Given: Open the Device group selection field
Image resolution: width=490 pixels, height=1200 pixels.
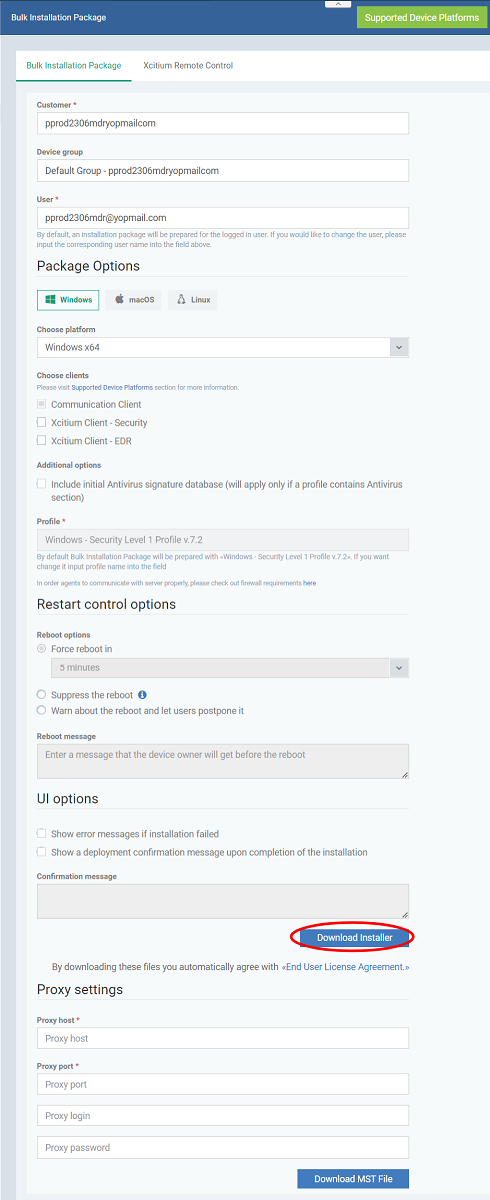Looking at the screenshot, I should (x=223, y=170).
